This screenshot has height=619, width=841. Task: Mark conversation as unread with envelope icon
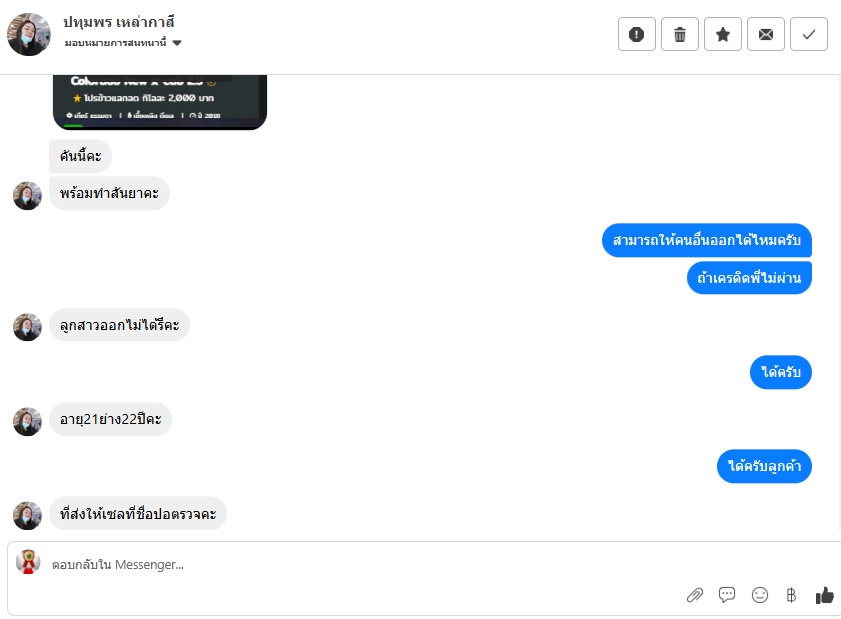765,34
